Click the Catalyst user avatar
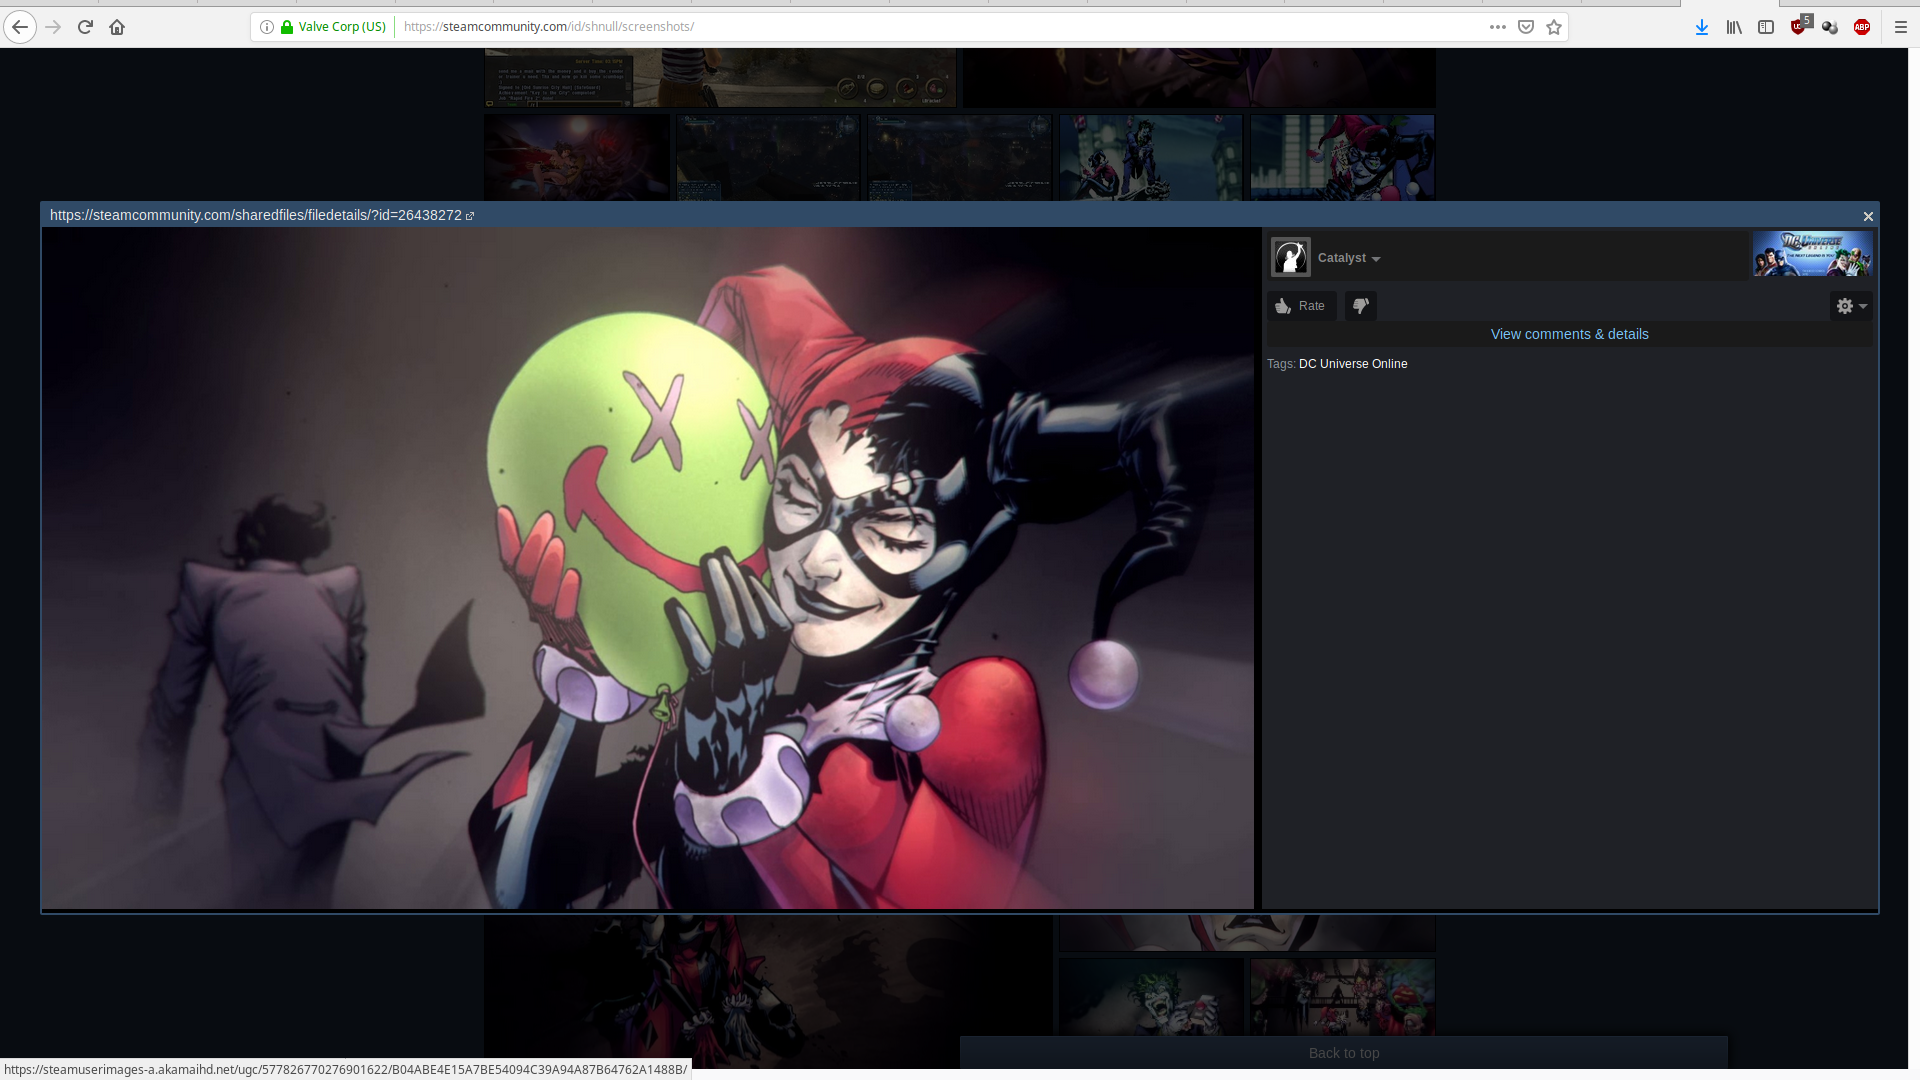 (1290, 257)
